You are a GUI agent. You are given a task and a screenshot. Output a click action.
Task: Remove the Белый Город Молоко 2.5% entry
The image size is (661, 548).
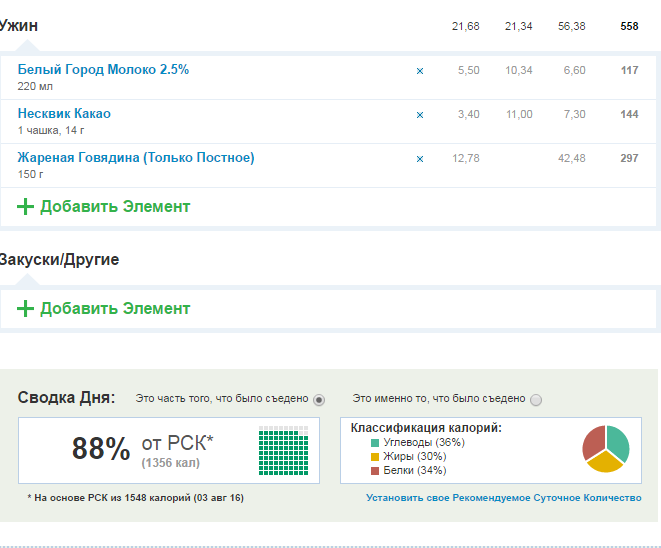tap(420, 71)
